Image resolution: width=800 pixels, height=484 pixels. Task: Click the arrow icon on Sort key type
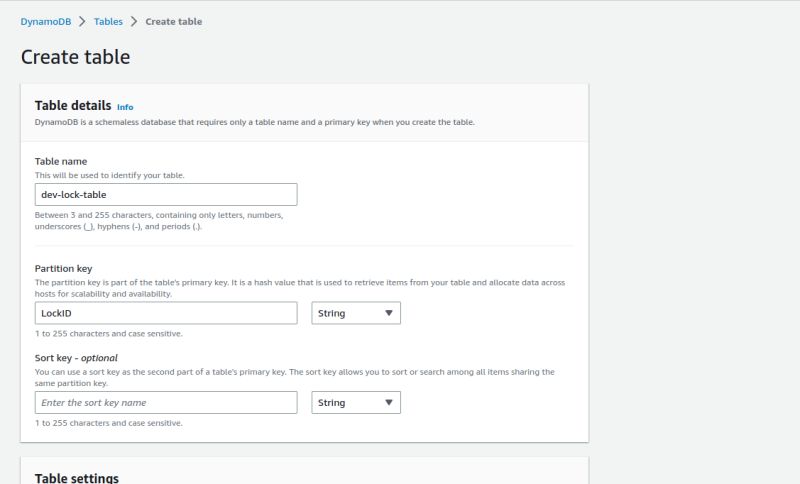tap(389, 402)
